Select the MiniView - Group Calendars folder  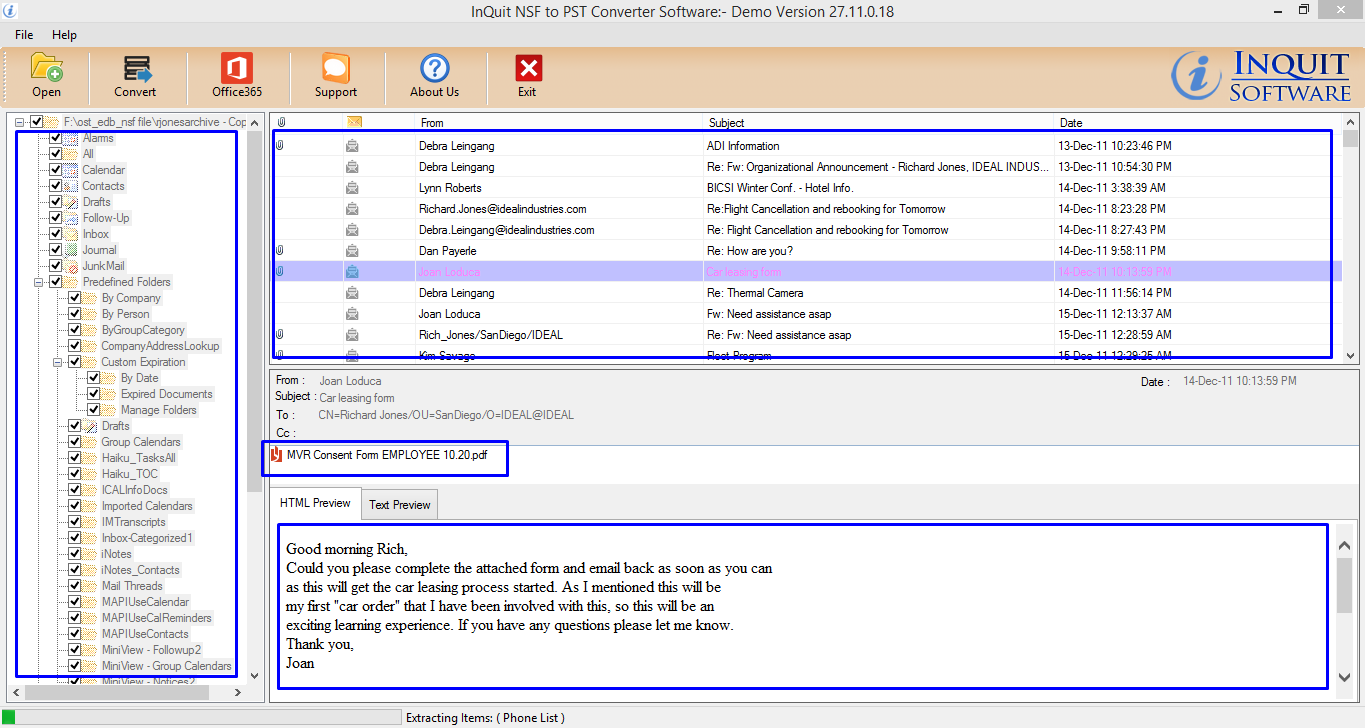click(166, 666)
